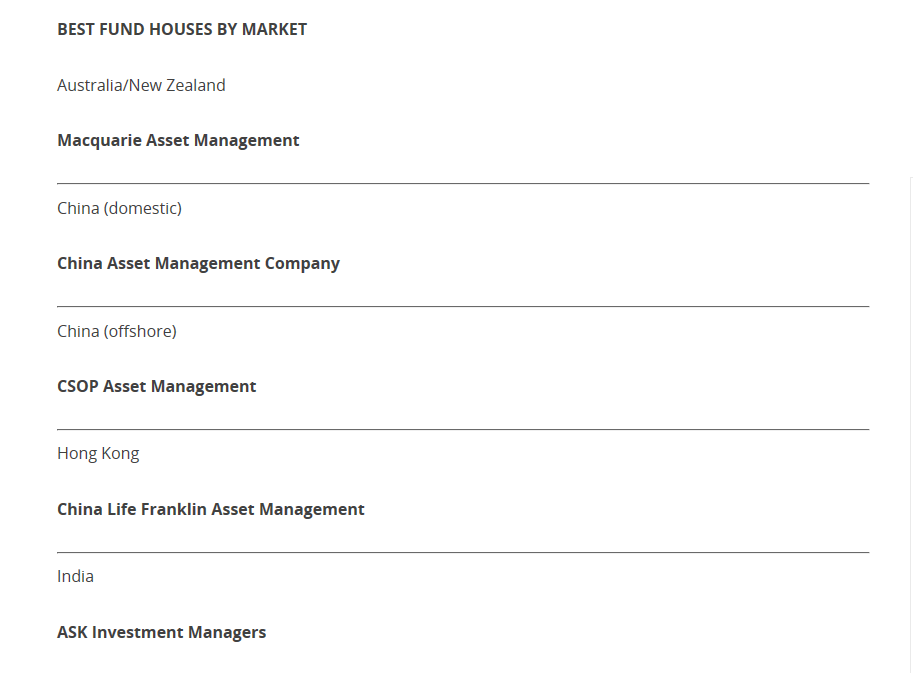Click the 'BEST FUND HOUSES BY MARKET' heading

click(x=182, y=29)
